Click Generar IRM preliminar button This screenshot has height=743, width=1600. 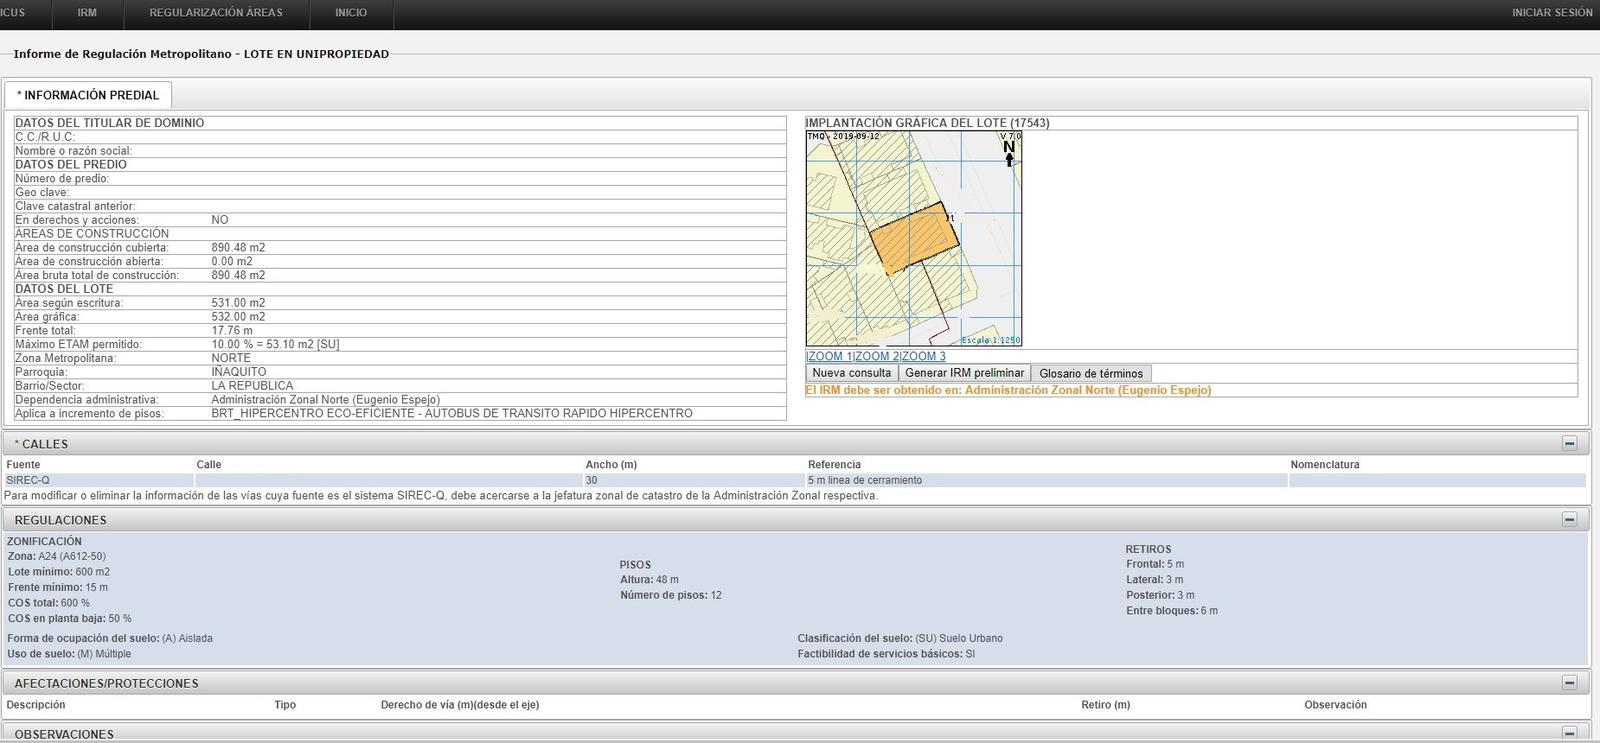(964, 373)
